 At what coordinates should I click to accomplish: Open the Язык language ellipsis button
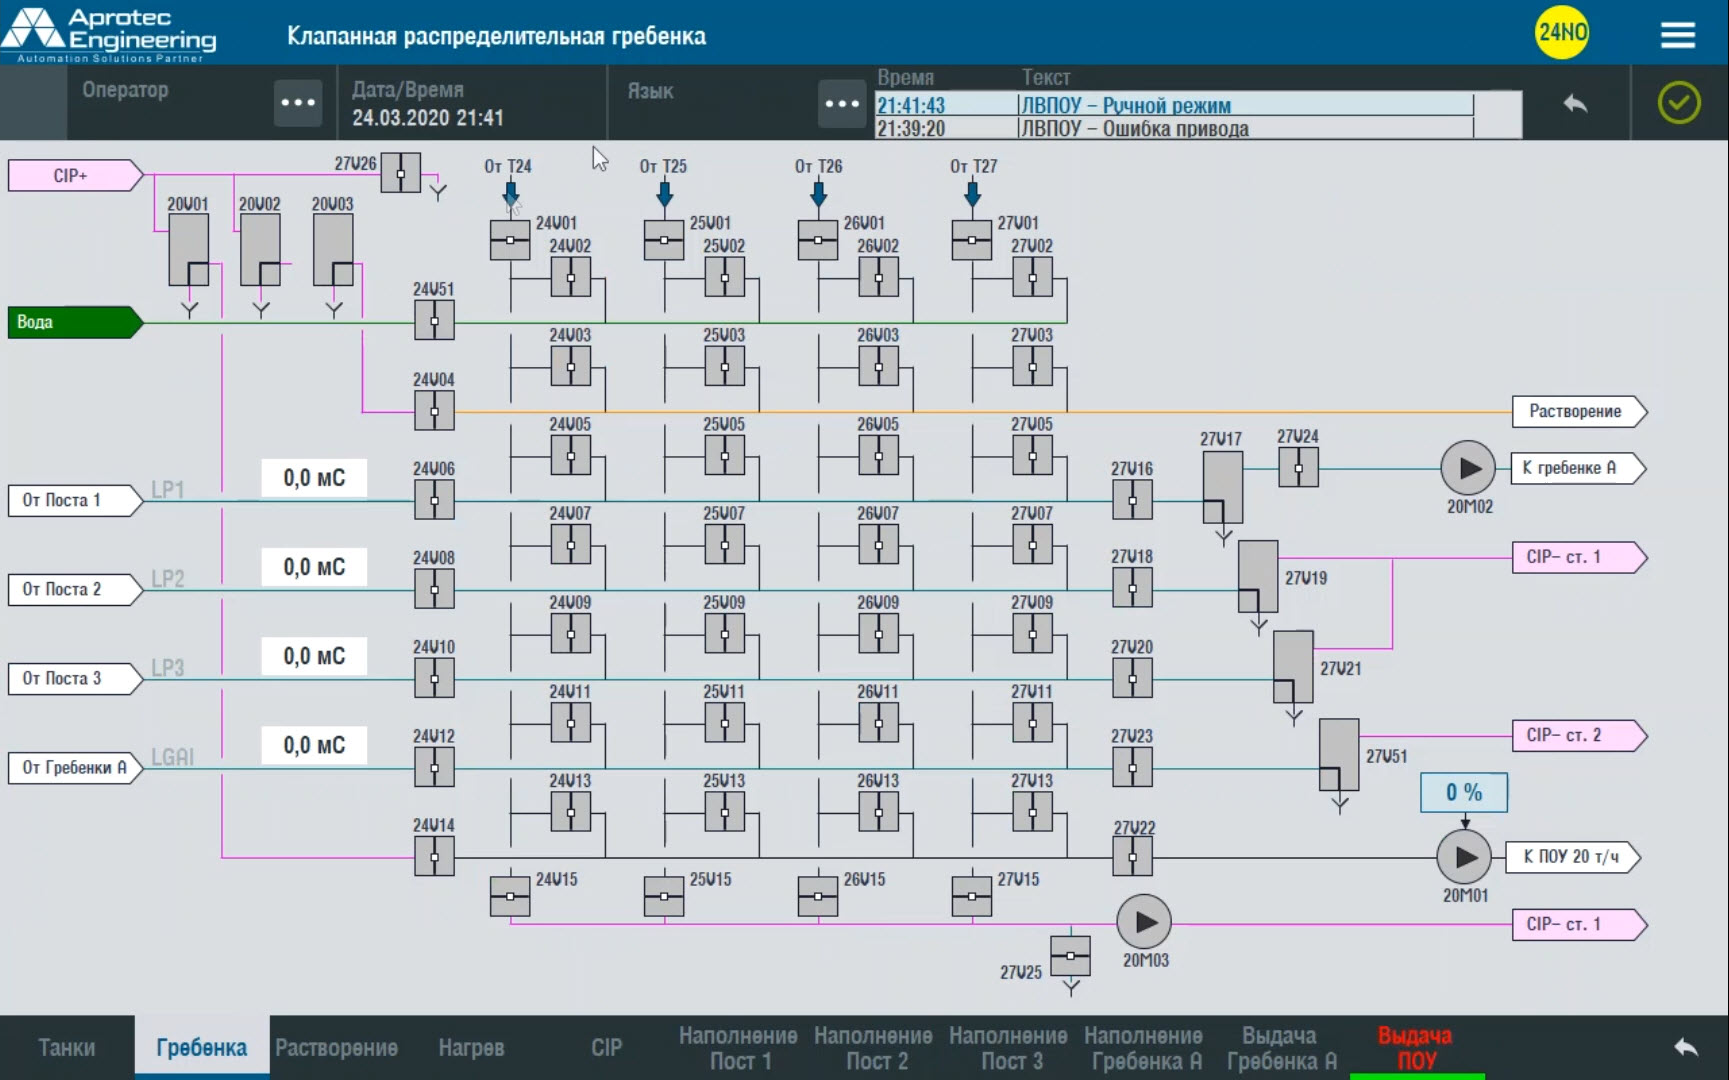pyautogui.click(x=841, y=103)
